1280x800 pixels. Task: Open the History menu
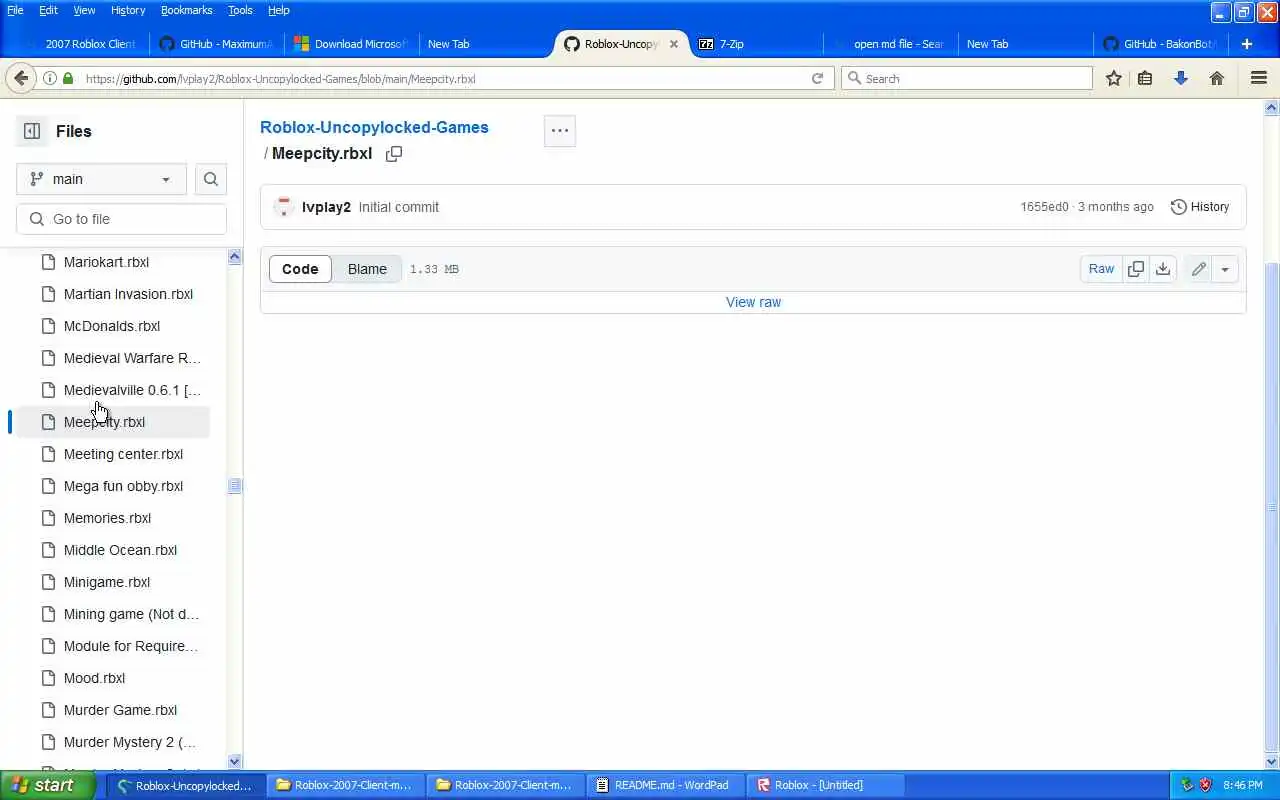click(x=128, y=10)
